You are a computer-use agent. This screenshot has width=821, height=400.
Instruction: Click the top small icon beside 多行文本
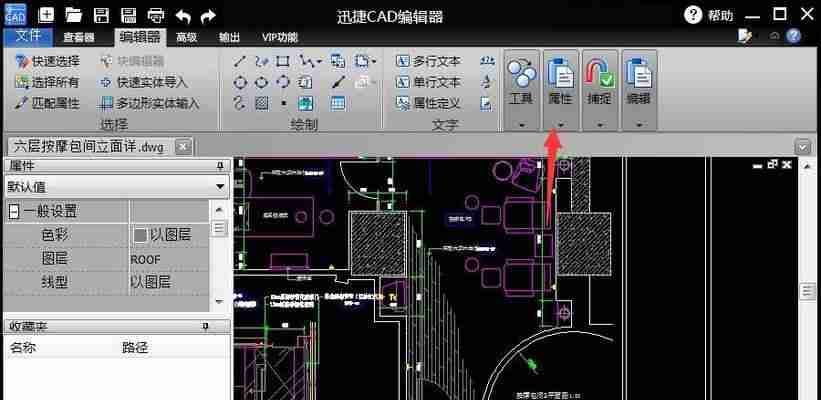487,61
